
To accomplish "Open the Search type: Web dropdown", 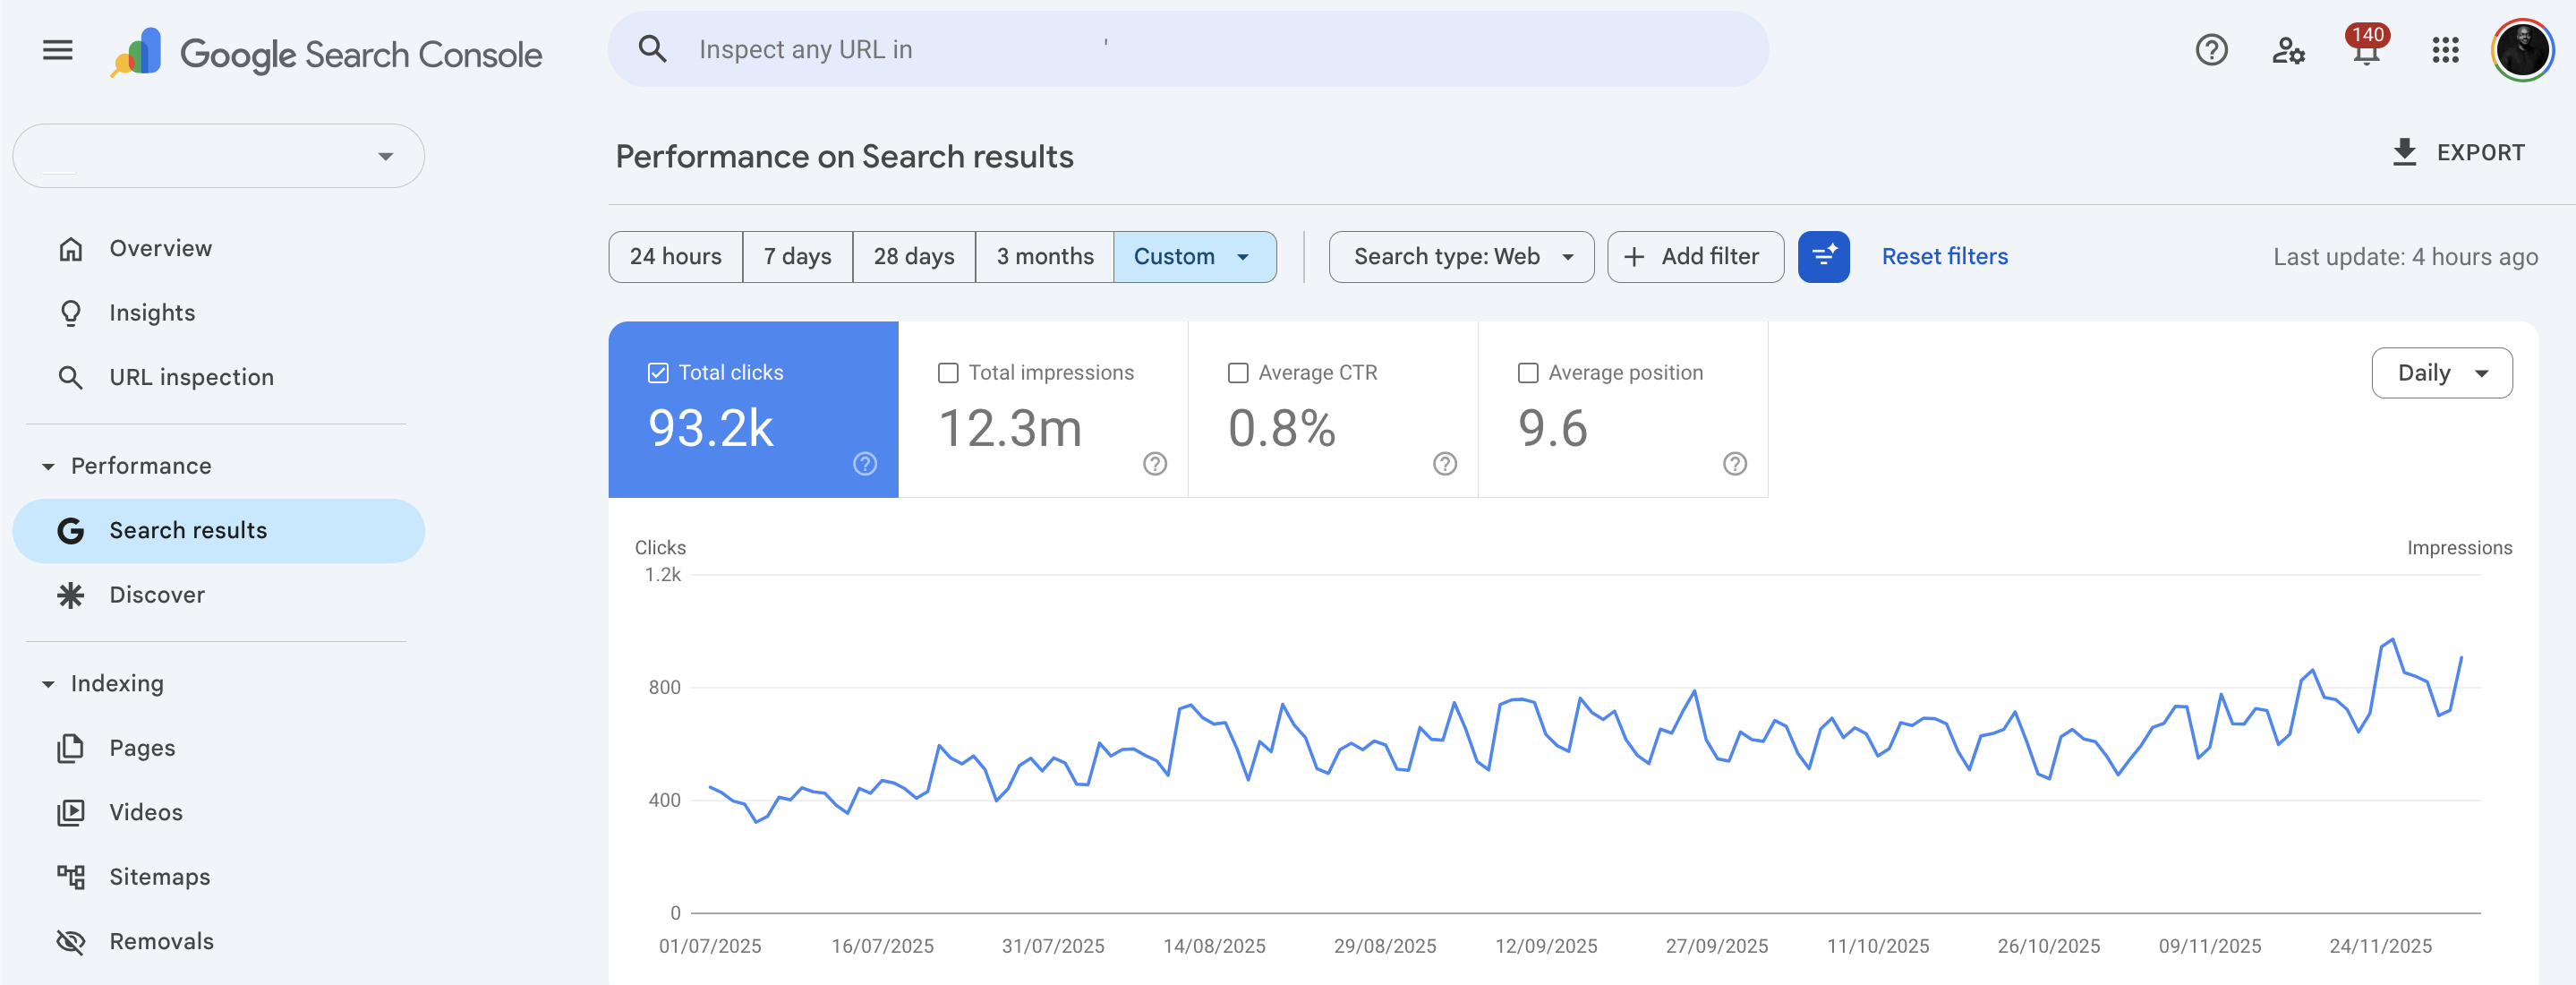I will [x=1460, y=256].
